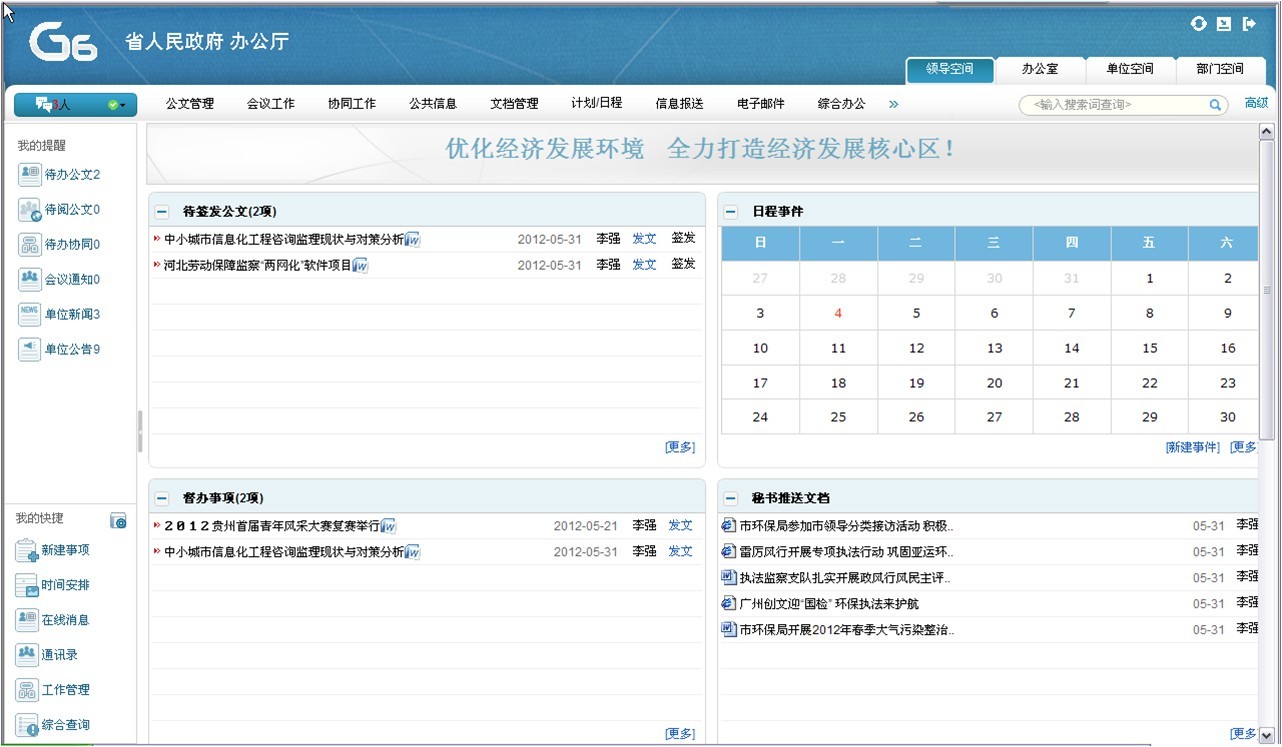Viewport: 1282px width, 747px height.
Task: Open 新建事项 shortcut icon
Action: pos(26,550)
